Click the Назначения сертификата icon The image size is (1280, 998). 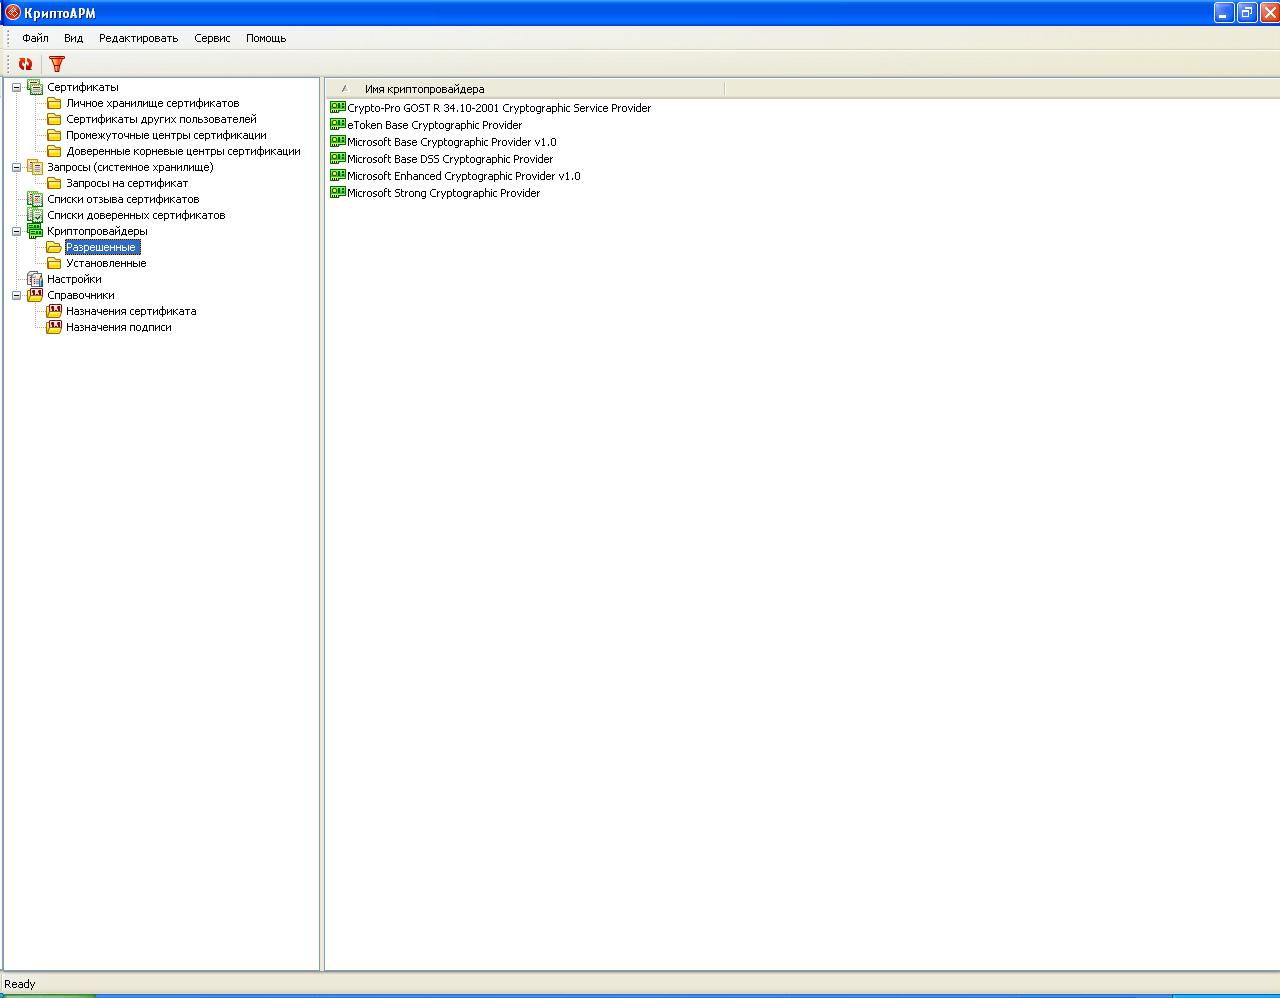[54, 311]
